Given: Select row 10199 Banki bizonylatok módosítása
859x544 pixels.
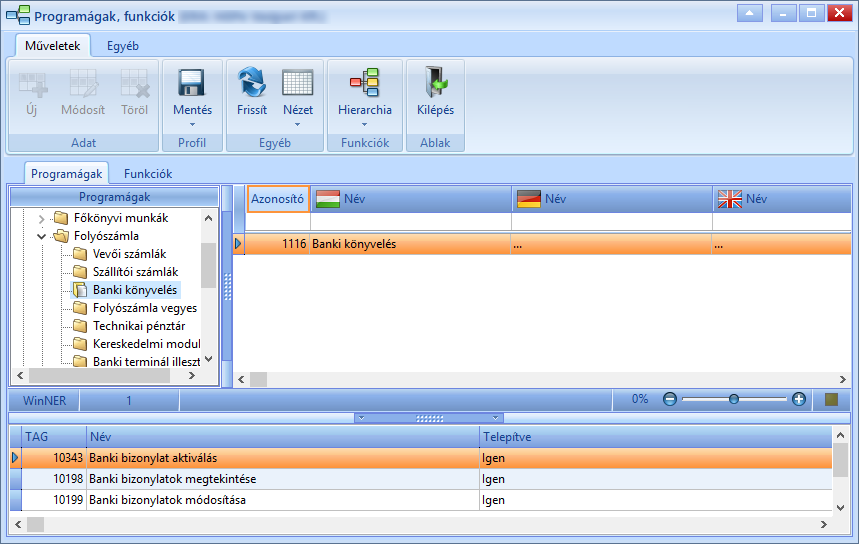Looking at the screenshot, I should tap(427, 500).
